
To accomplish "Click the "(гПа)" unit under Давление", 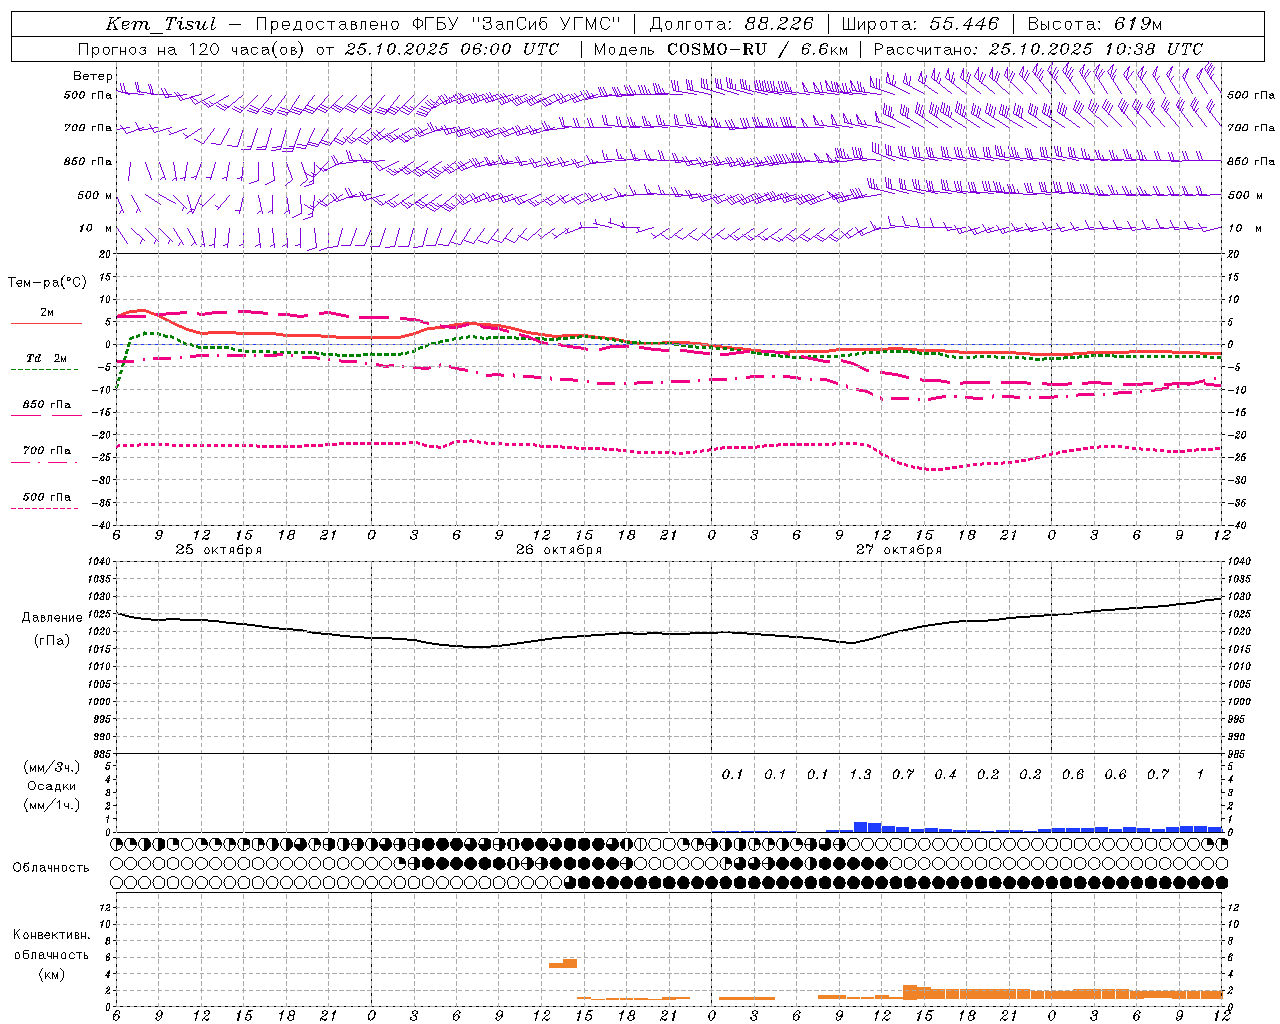I will click(52, 640).
